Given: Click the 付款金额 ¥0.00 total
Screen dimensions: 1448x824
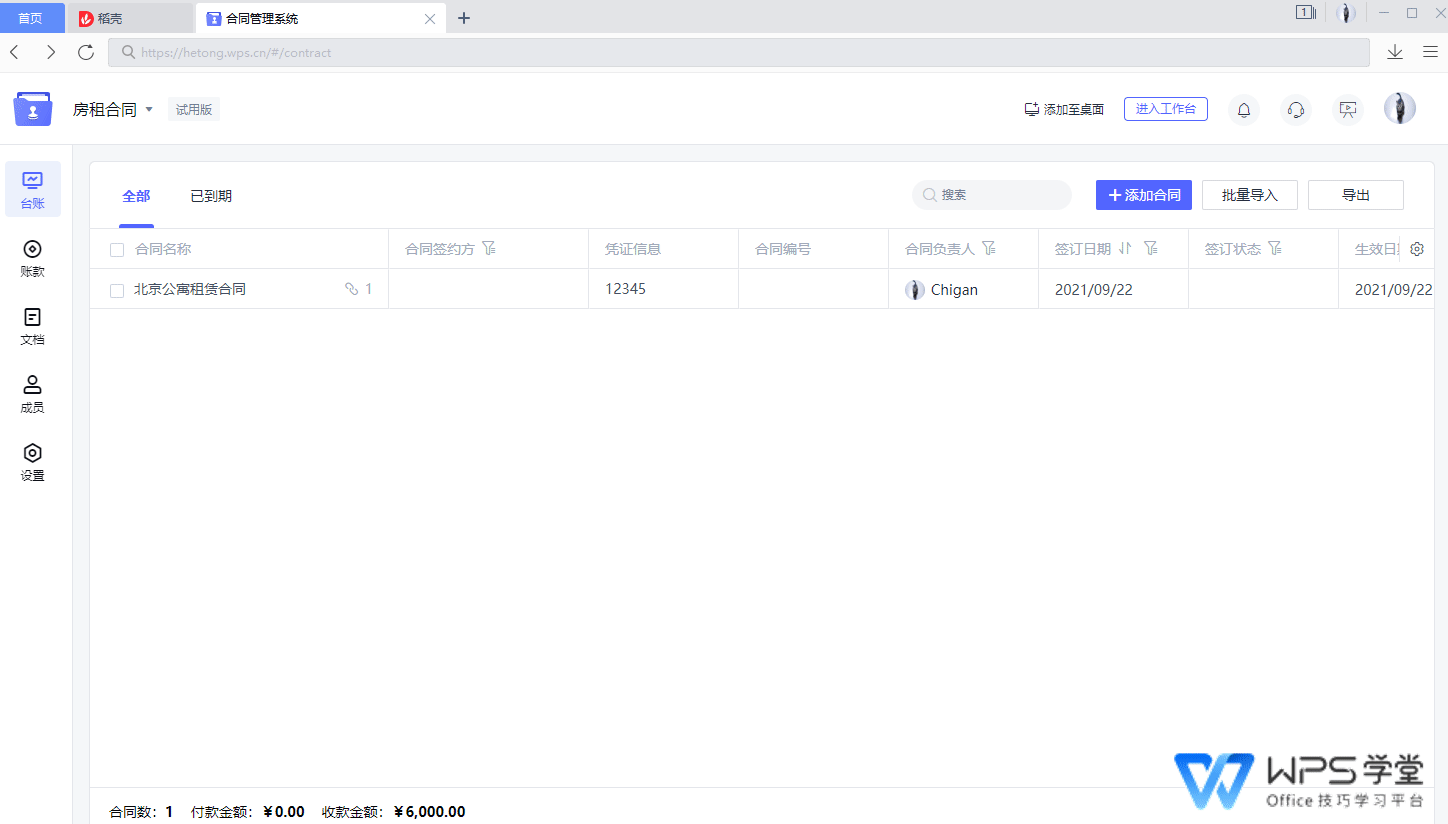Looking at the screenshot, I should pyautogui.click(x=248, y=812).
